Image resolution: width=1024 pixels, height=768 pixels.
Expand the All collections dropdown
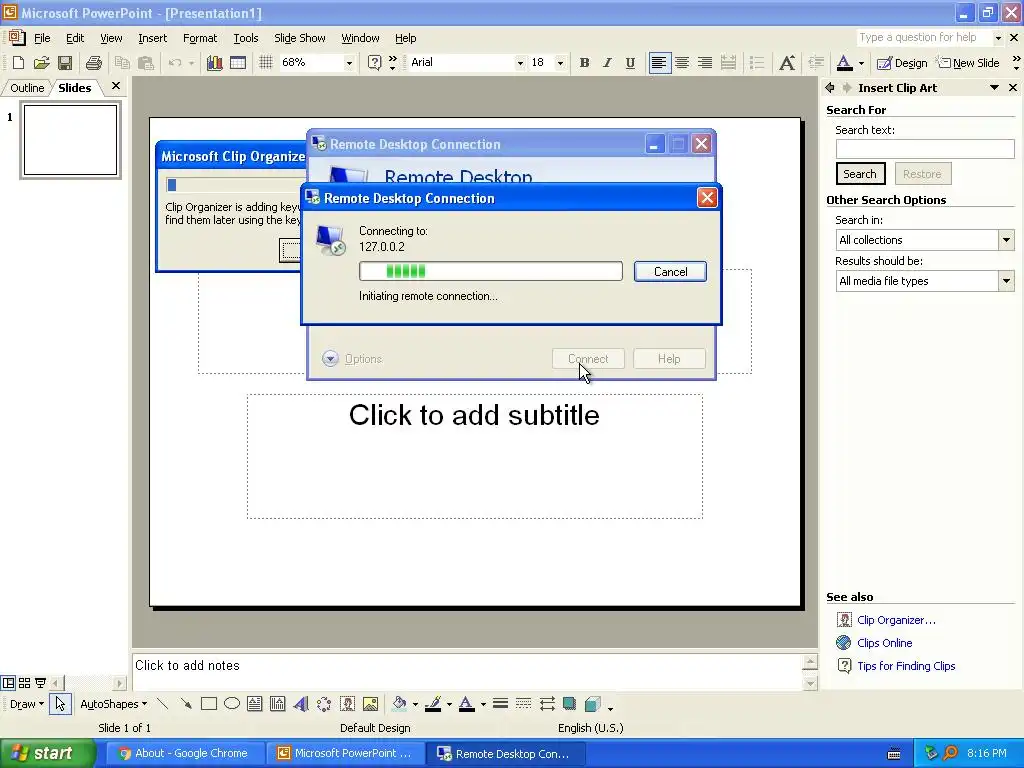(1006, 240)
